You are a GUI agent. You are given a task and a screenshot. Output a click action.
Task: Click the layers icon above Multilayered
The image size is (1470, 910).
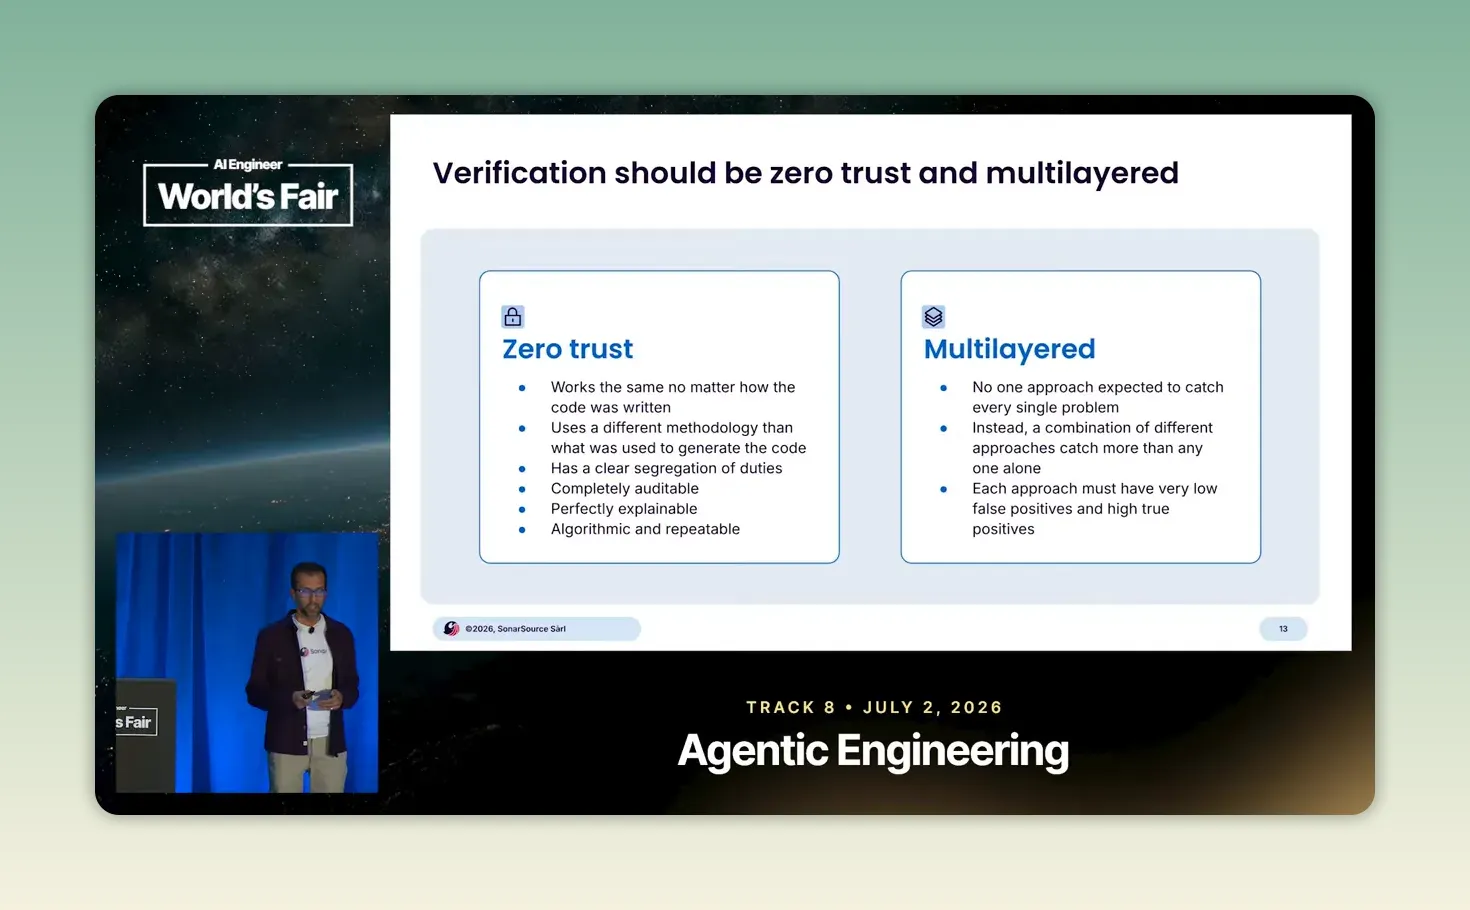[x=933, y=317]
